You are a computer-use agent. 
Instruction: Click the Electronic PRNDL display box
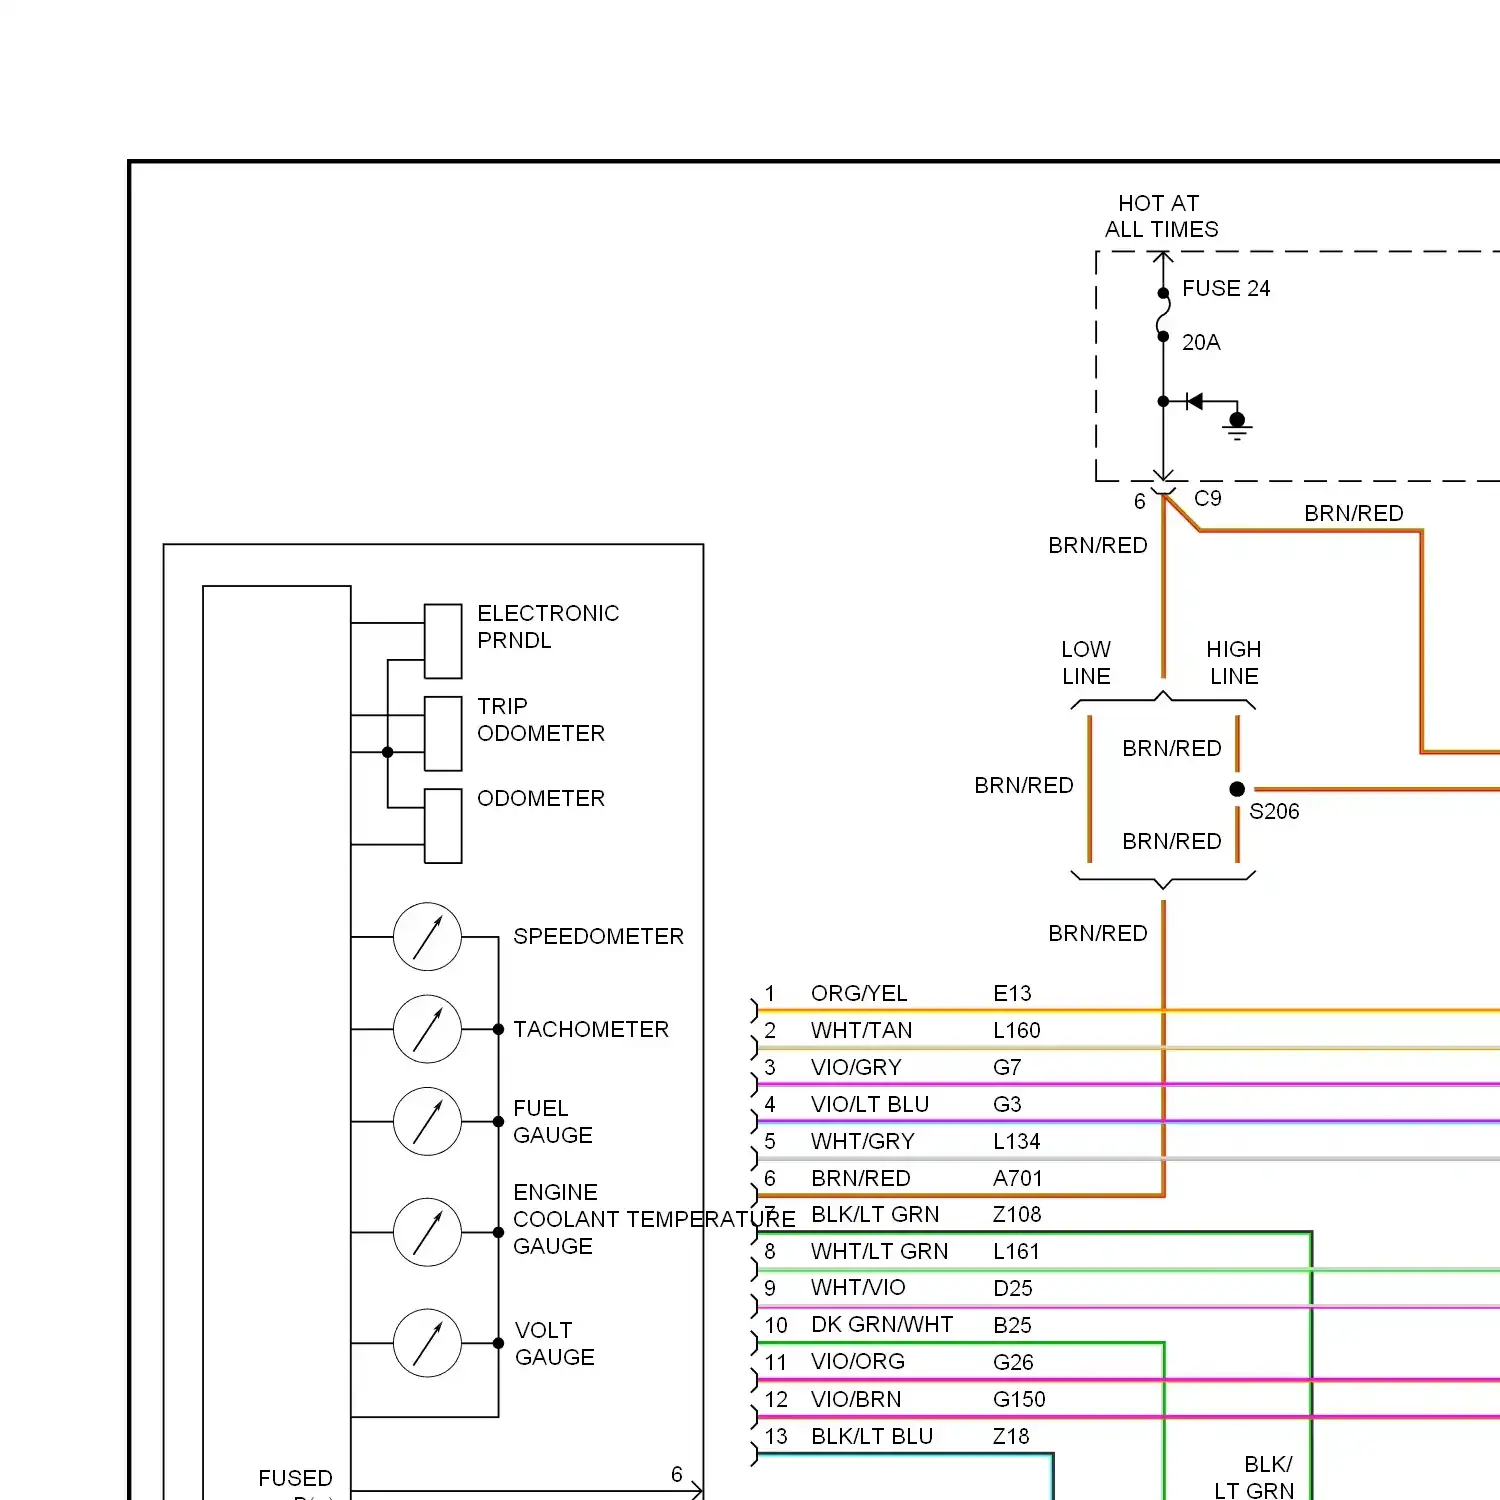(443, 641)
